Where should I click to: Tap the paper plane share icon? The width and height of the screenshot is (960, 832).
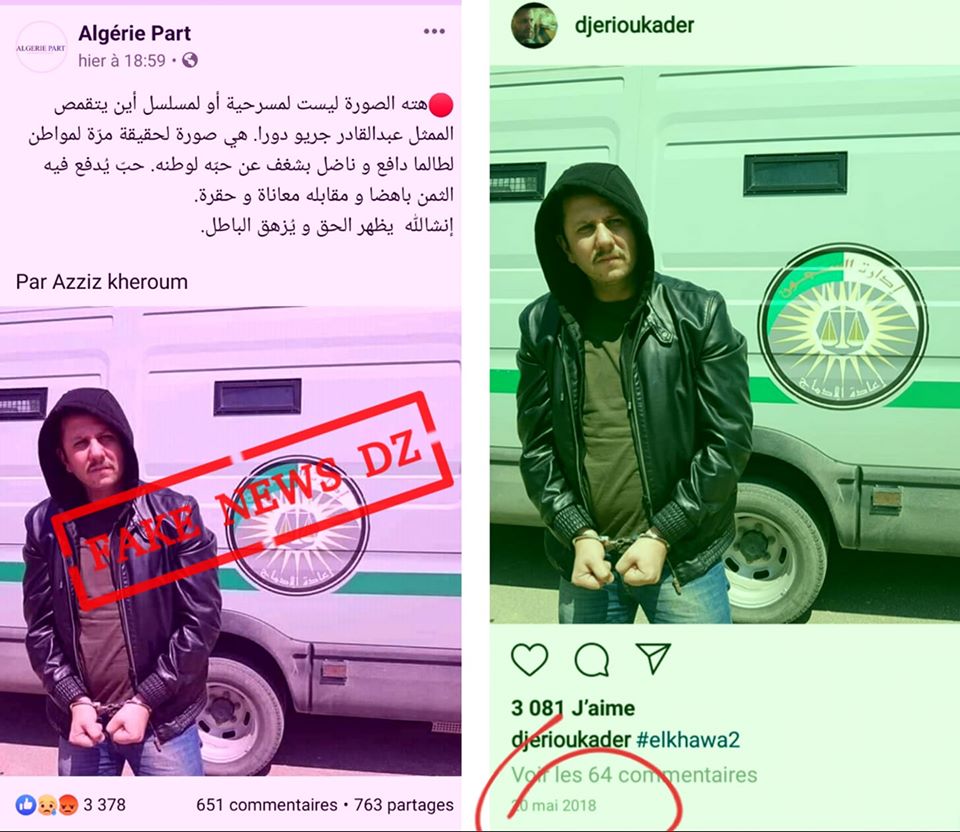[x=653, y=658]
